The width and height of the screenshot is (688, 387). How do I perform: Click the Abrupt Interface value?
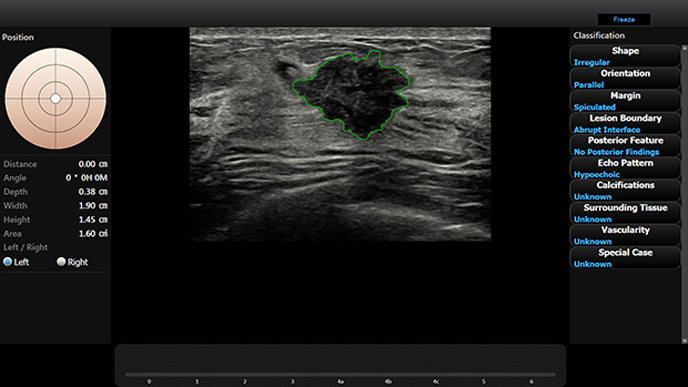(607, 129)
